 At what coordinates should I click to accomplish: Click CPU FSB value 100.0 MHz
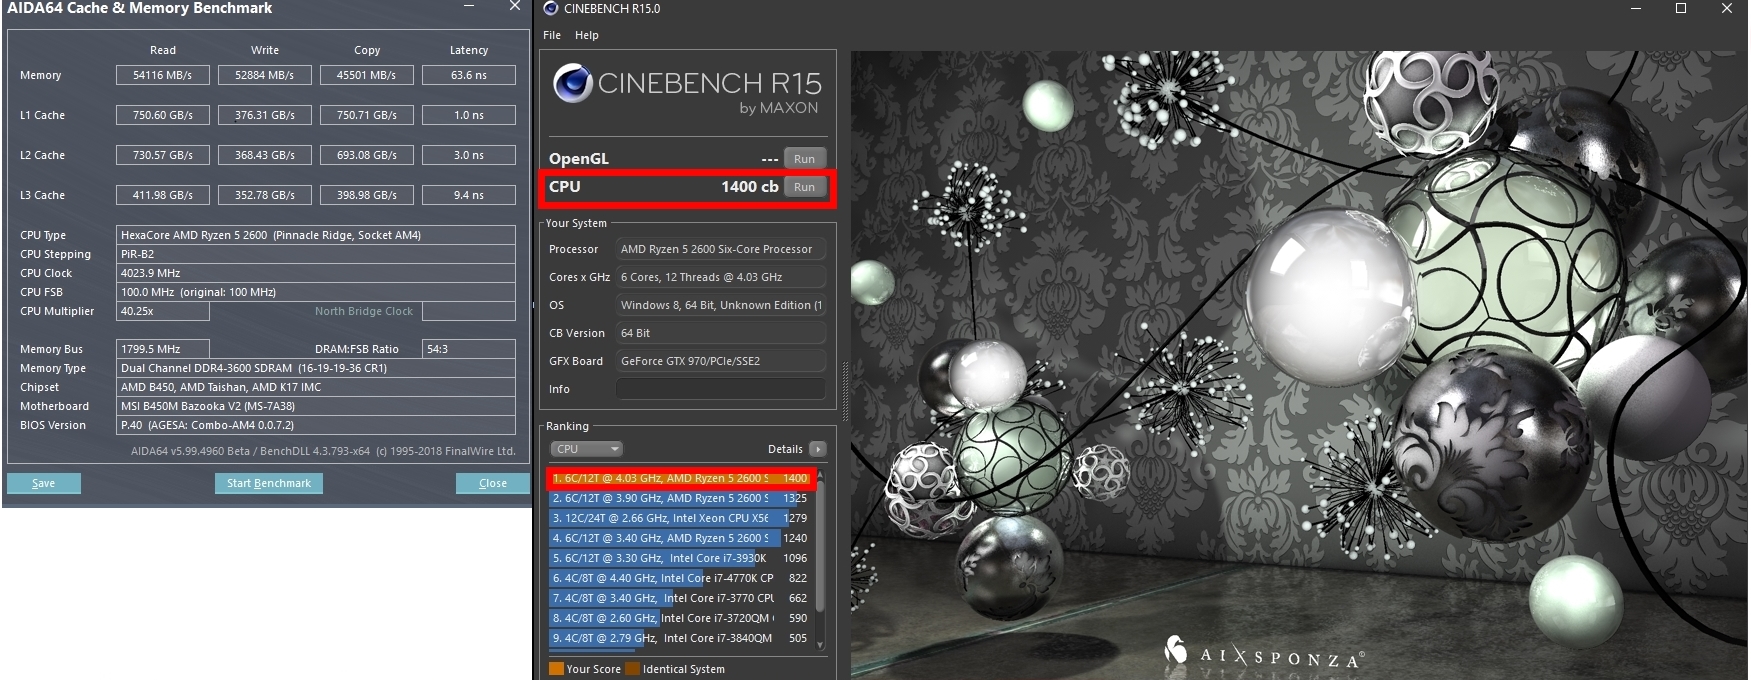pos(316,292)
